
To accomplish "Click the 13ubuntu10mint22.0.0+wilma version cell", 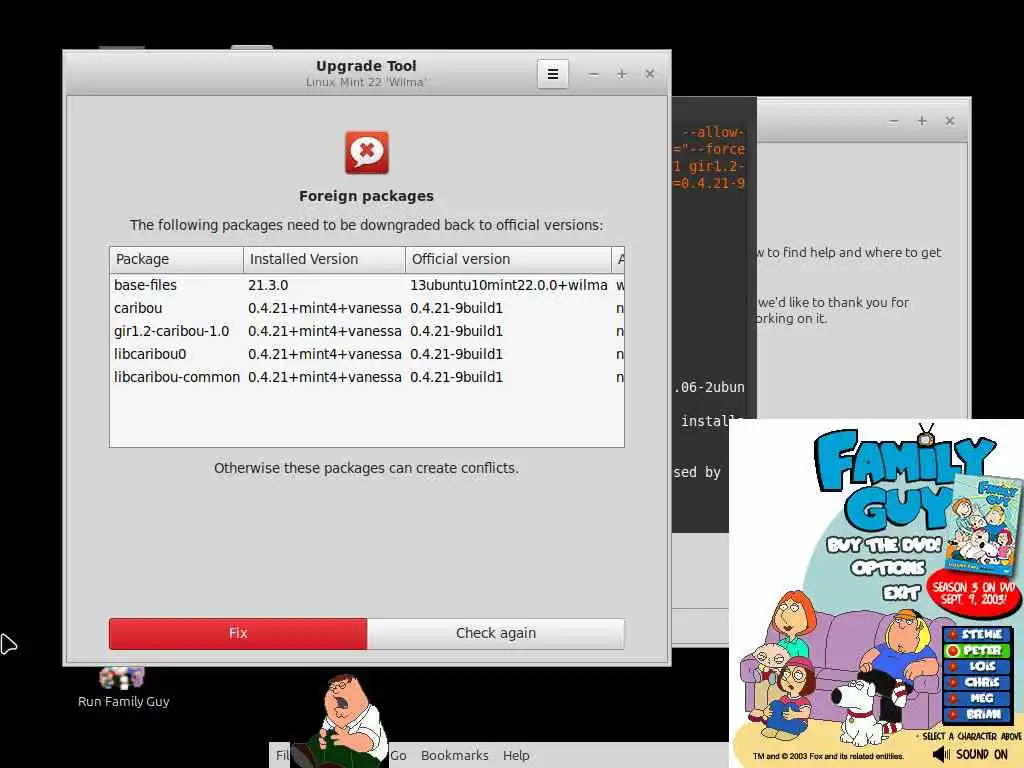I will pyautogui.click(x=509, y=285).
